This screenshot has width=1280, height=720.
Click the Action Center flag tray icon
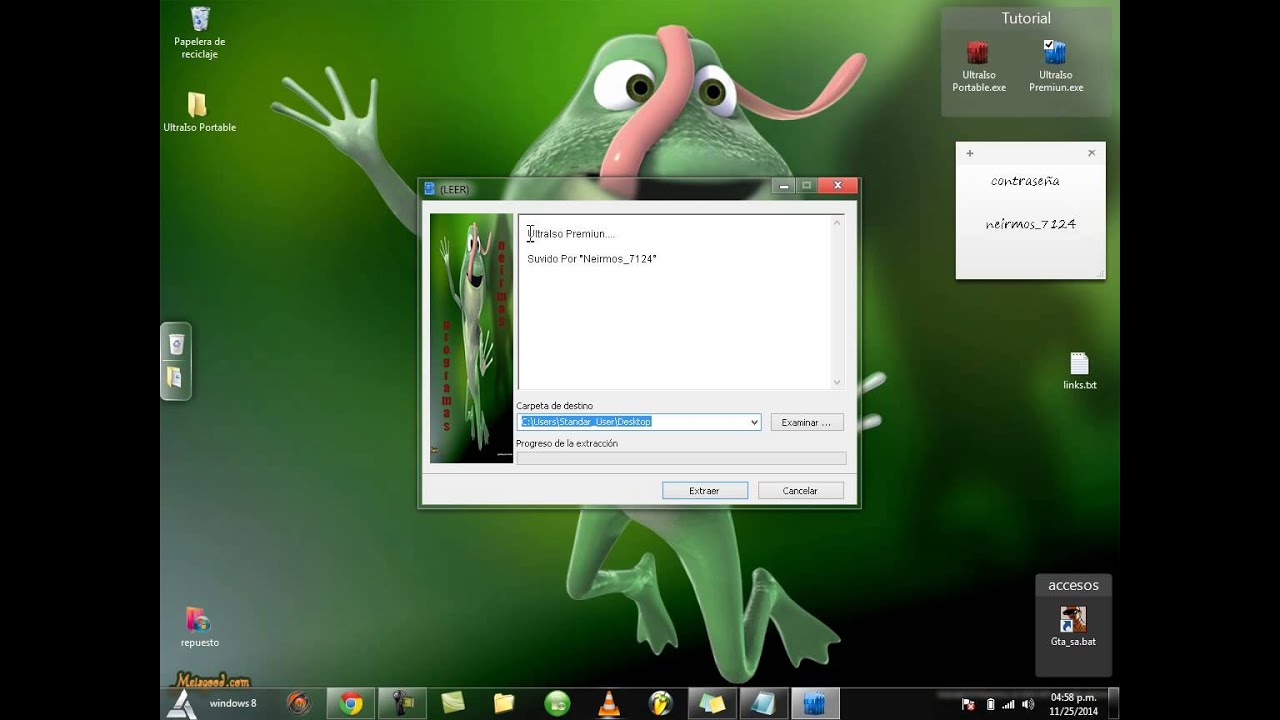[x=968, y=704]
